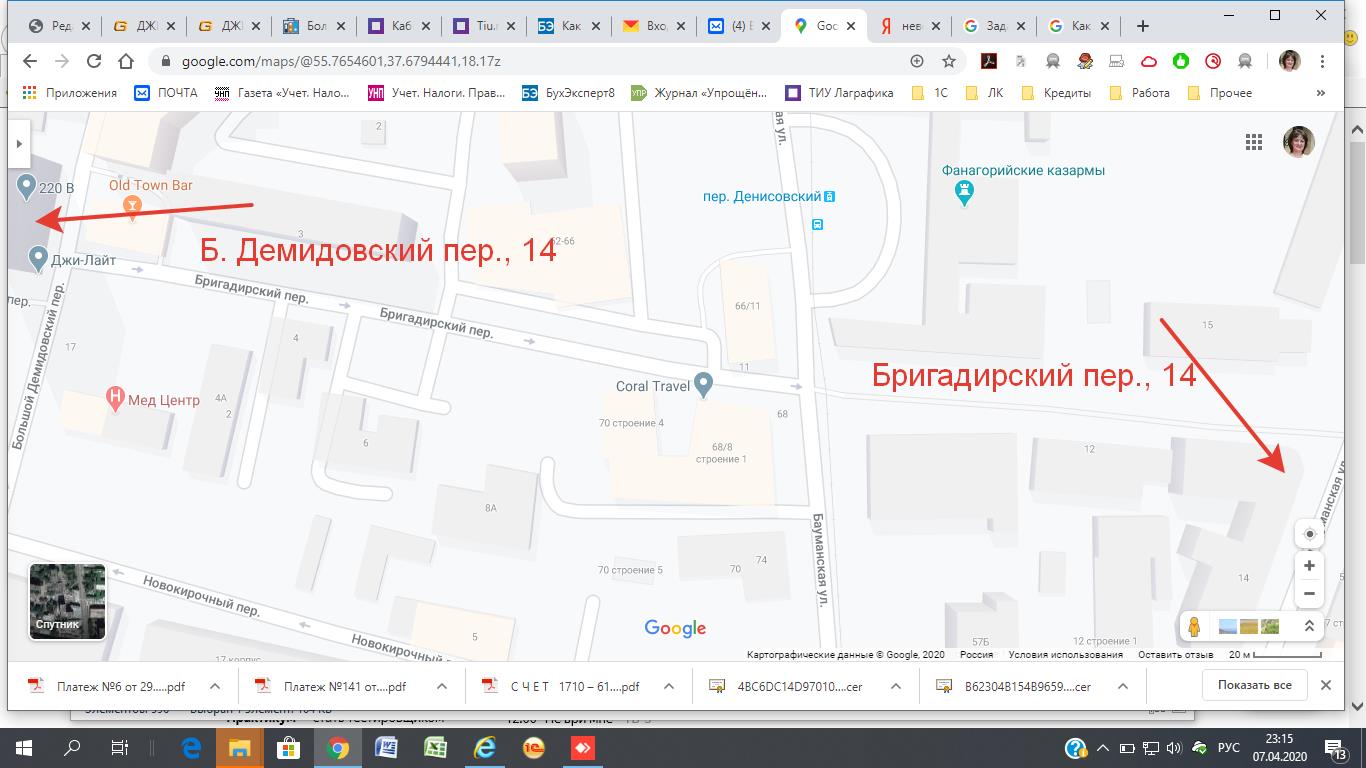Screen dimensions: 1366x768
Task: Open the ЛК bookmarks folder
Action: pyautogui.click(x=984, y=93)
